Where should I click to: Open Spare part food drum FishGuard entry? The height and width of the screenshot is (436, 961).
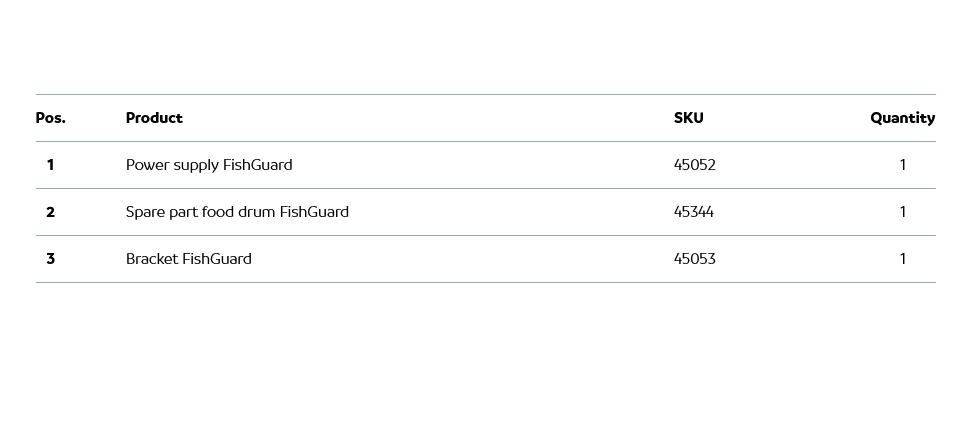[x=237, y=212]
